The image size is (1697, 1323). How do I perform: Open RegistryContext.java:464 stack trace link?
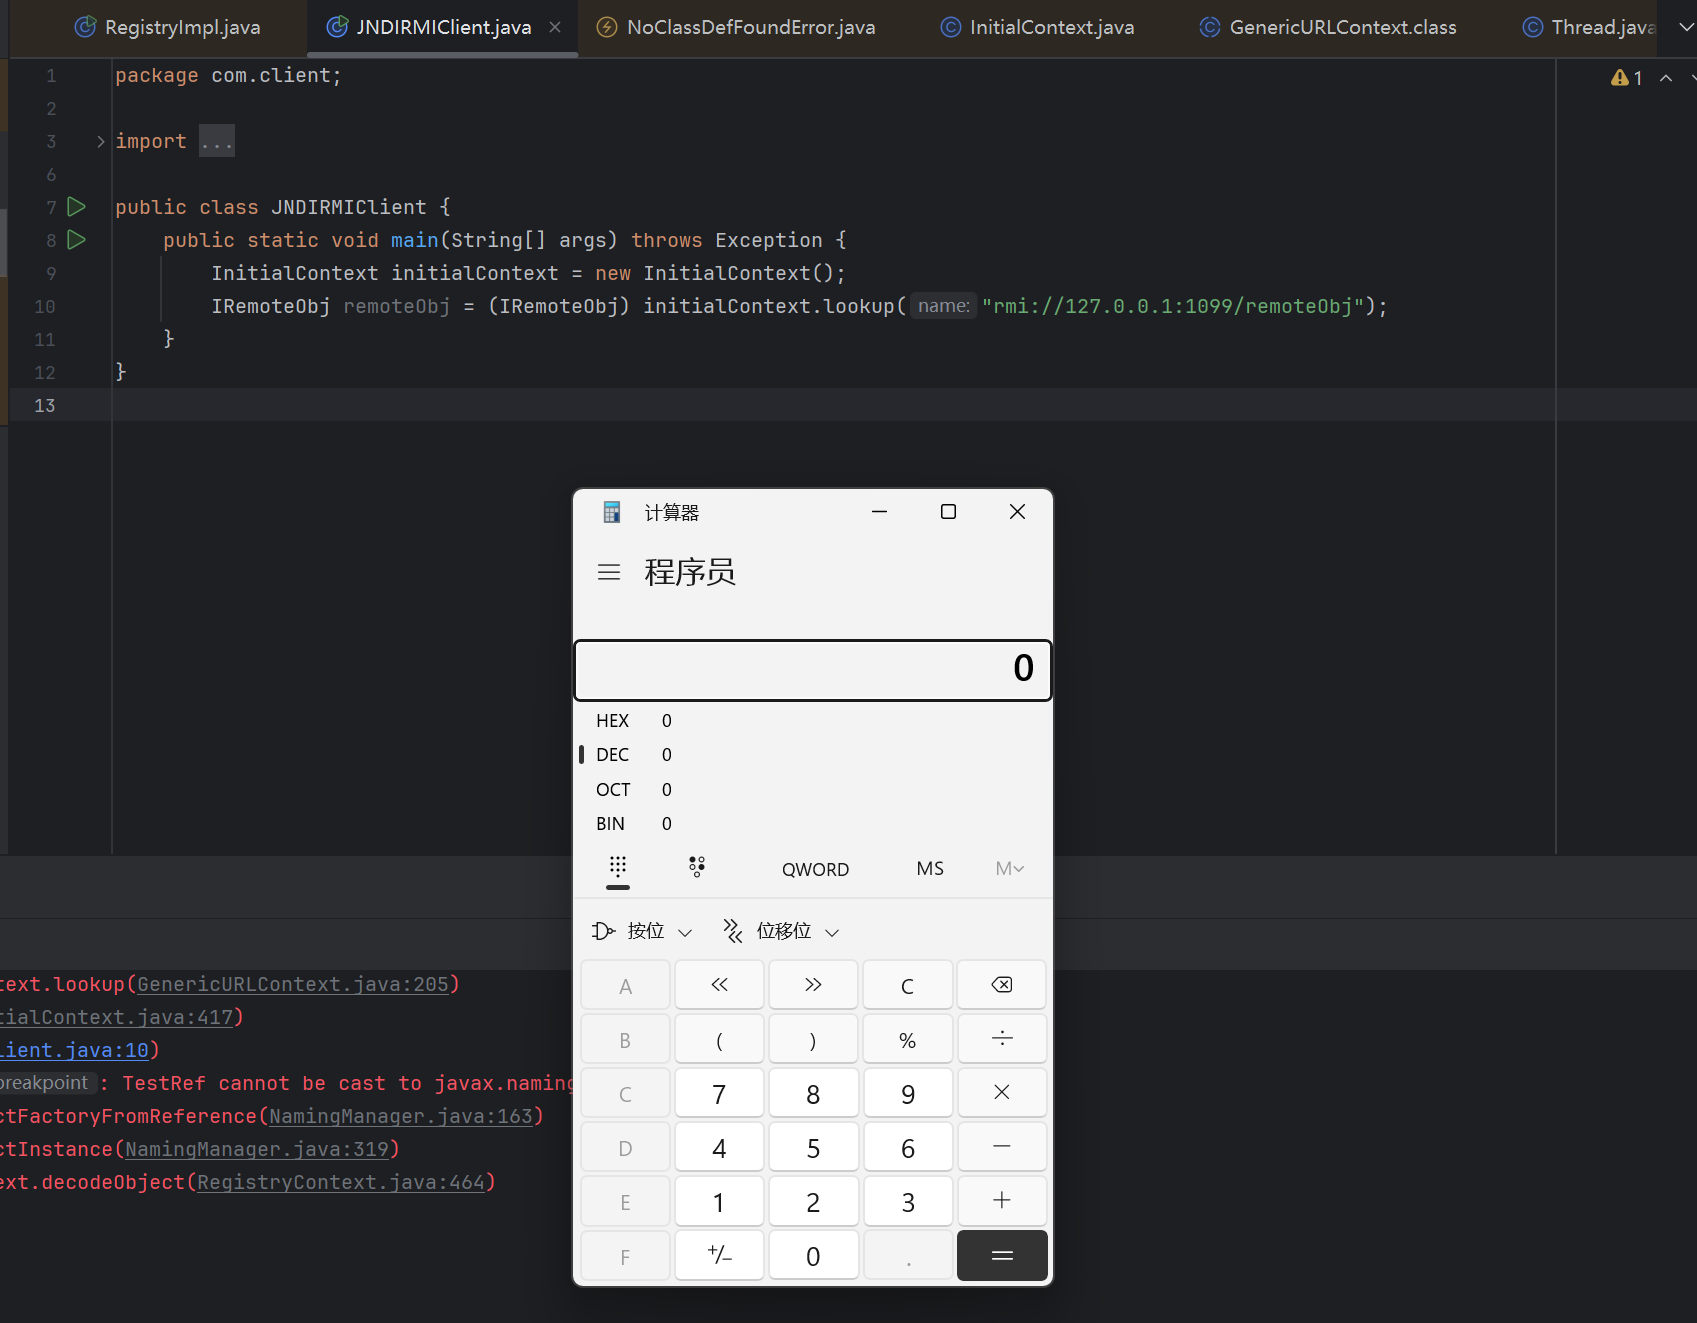[341, 1182]
